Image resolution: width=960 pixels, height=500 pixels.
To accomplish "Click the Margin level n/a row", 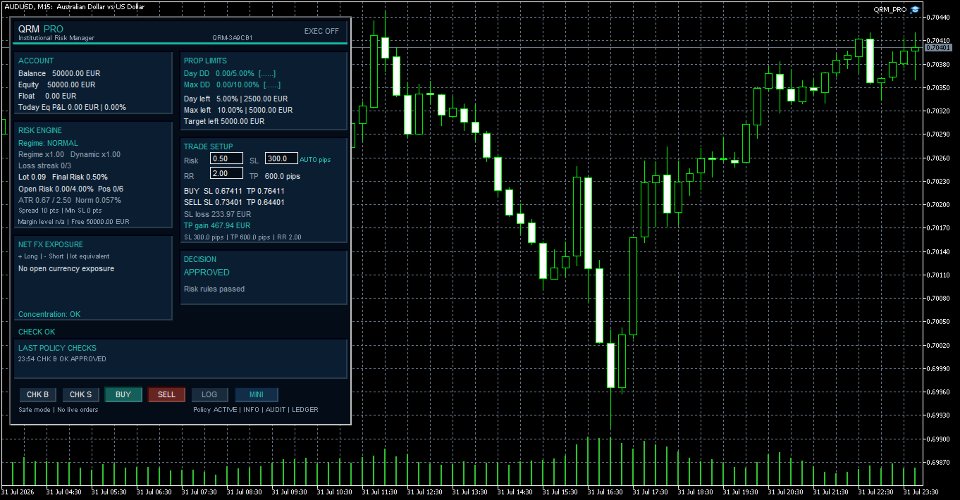I will point(73,222).
